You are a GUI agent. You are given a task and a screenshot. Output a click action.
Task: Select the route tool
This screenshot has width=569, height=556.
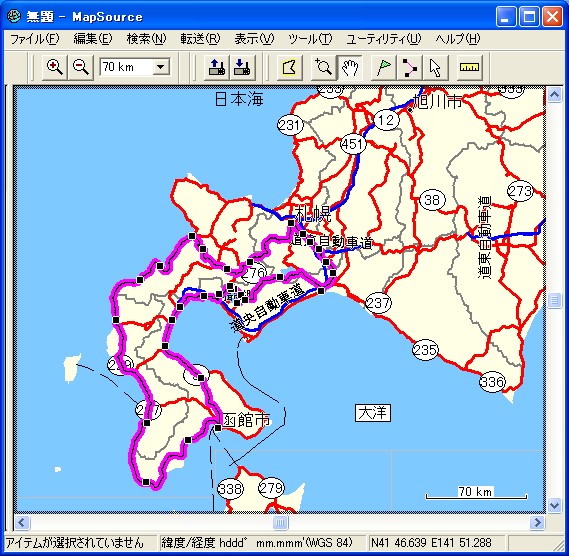[409, 68]
